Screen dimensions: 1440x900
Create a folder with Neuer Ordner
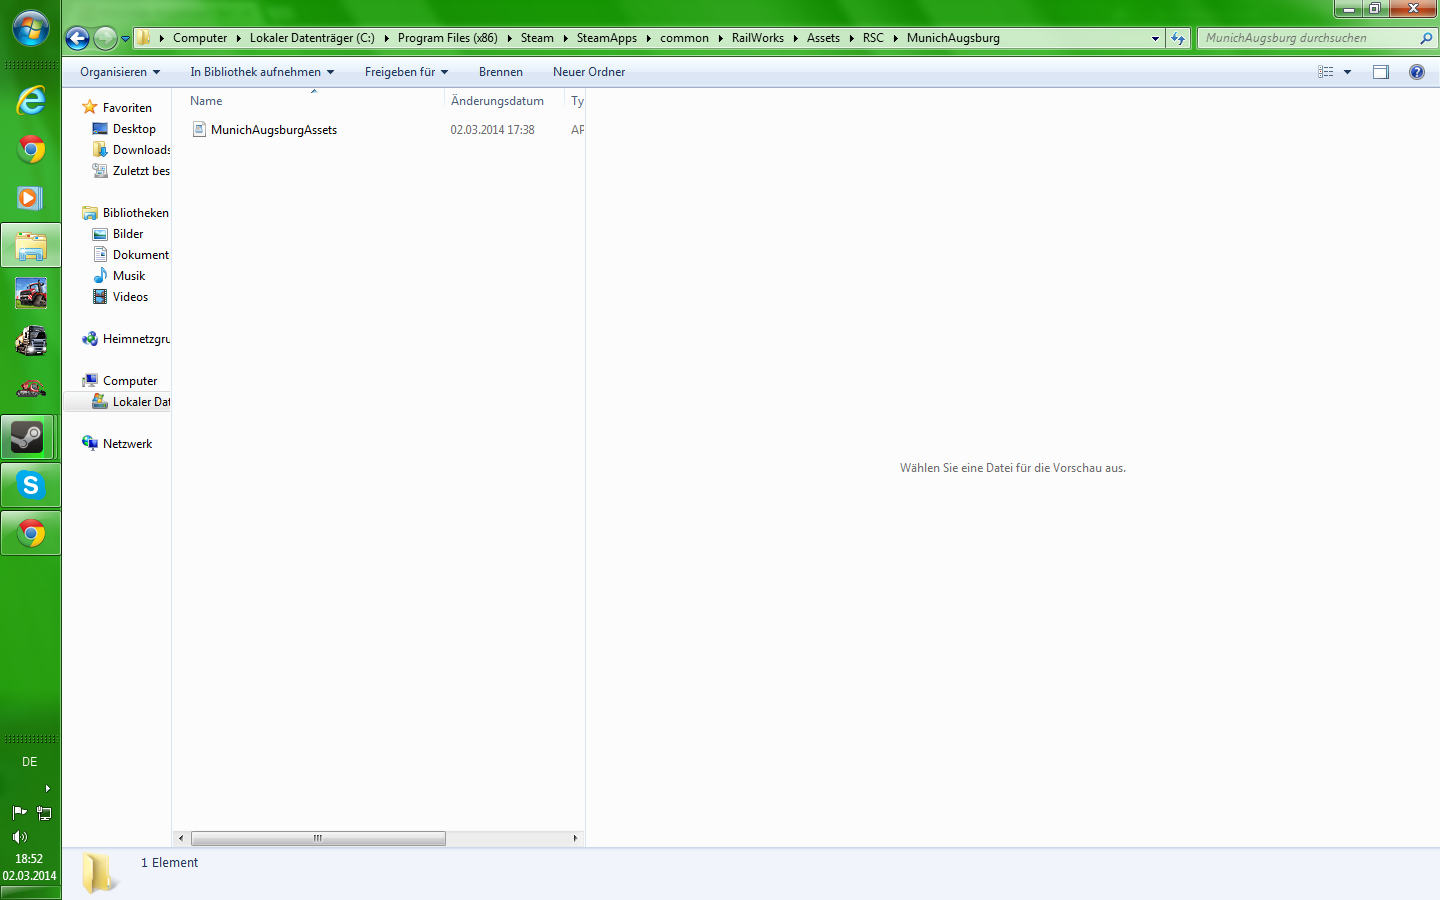coord(589,72)
